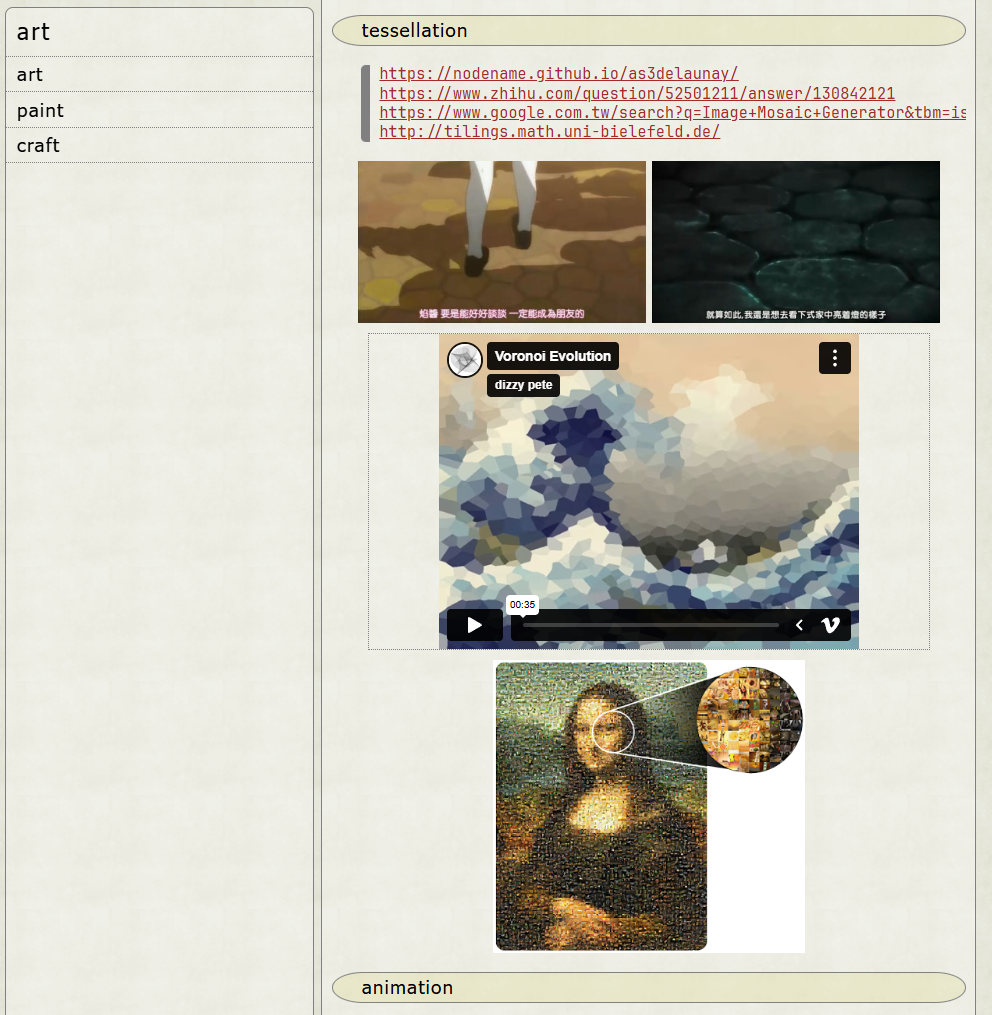Visit the dizzy pete author link
Viewport: 992px width, 1015px height.
pyautogui.click(x=523, y=385)
